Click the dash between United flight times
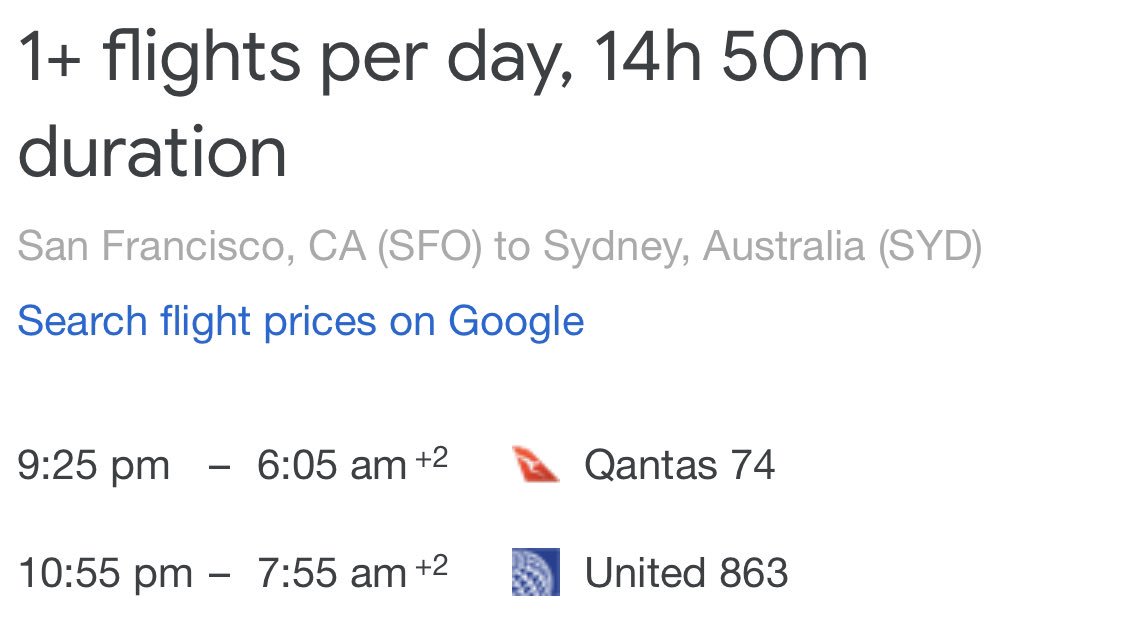This screenshot has width=1138, height=621. 222,573
